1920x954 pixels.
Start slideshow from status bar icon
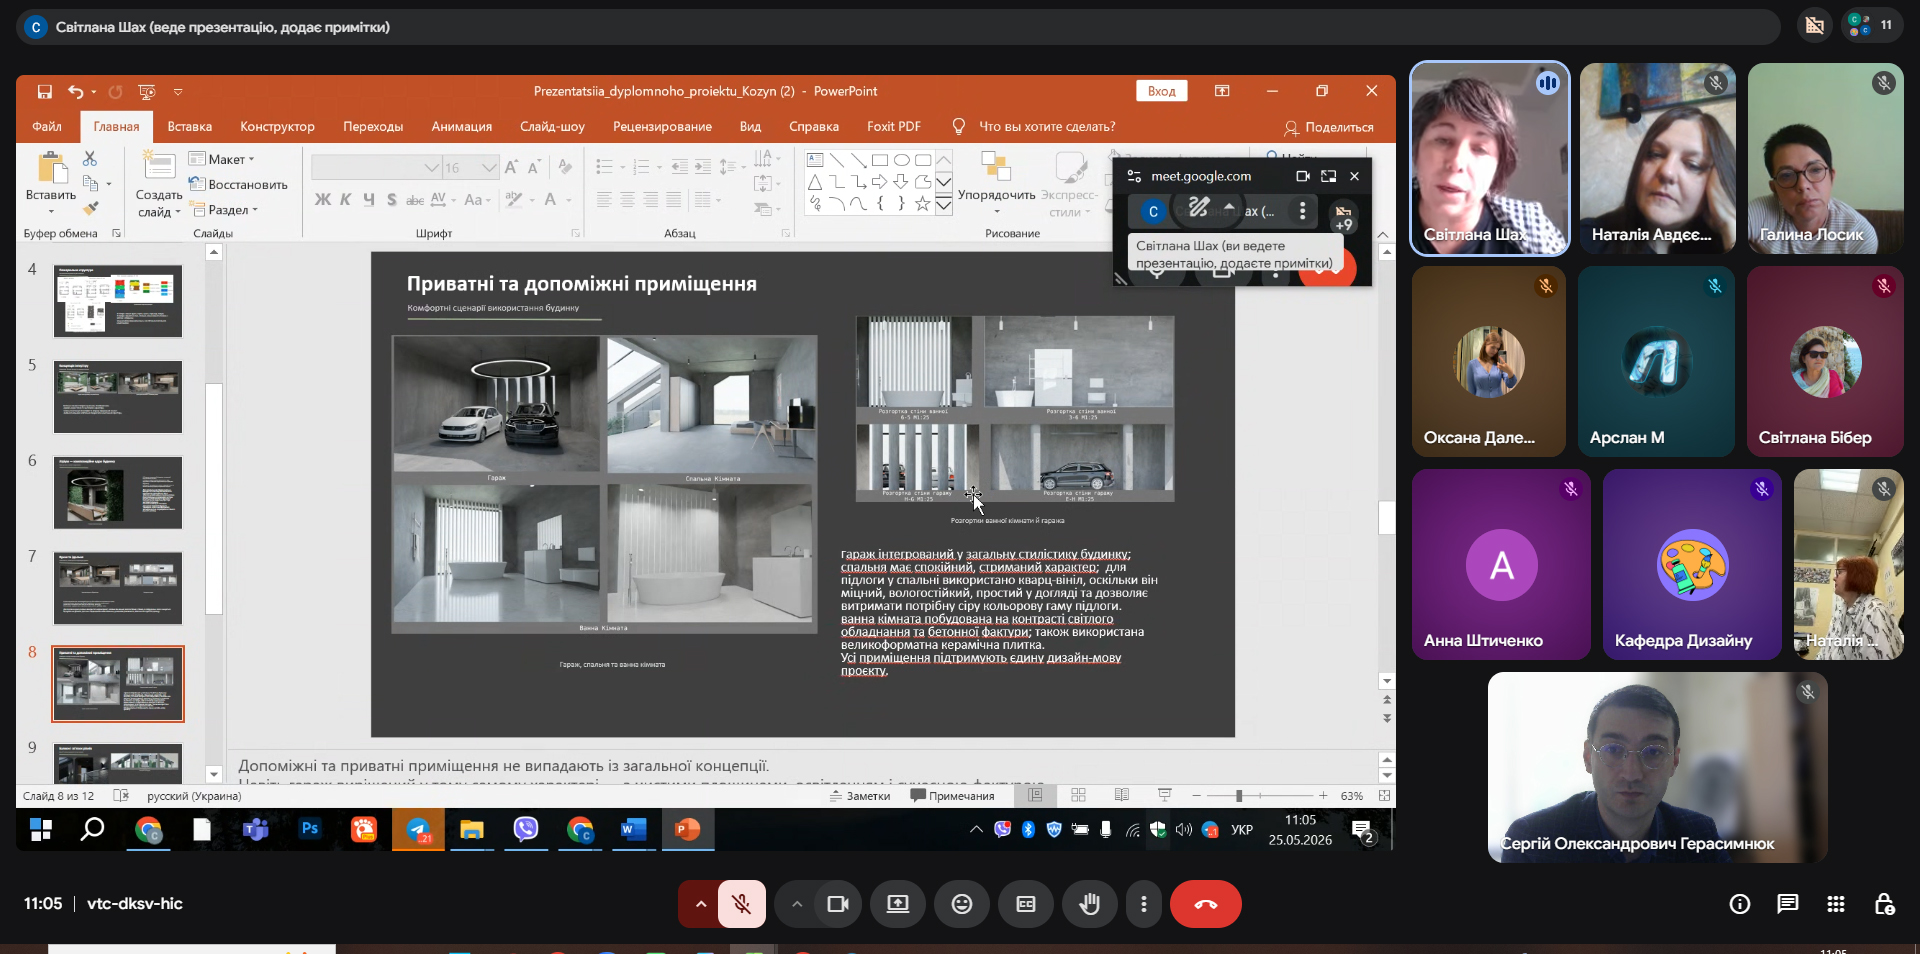coord(1165,795)
